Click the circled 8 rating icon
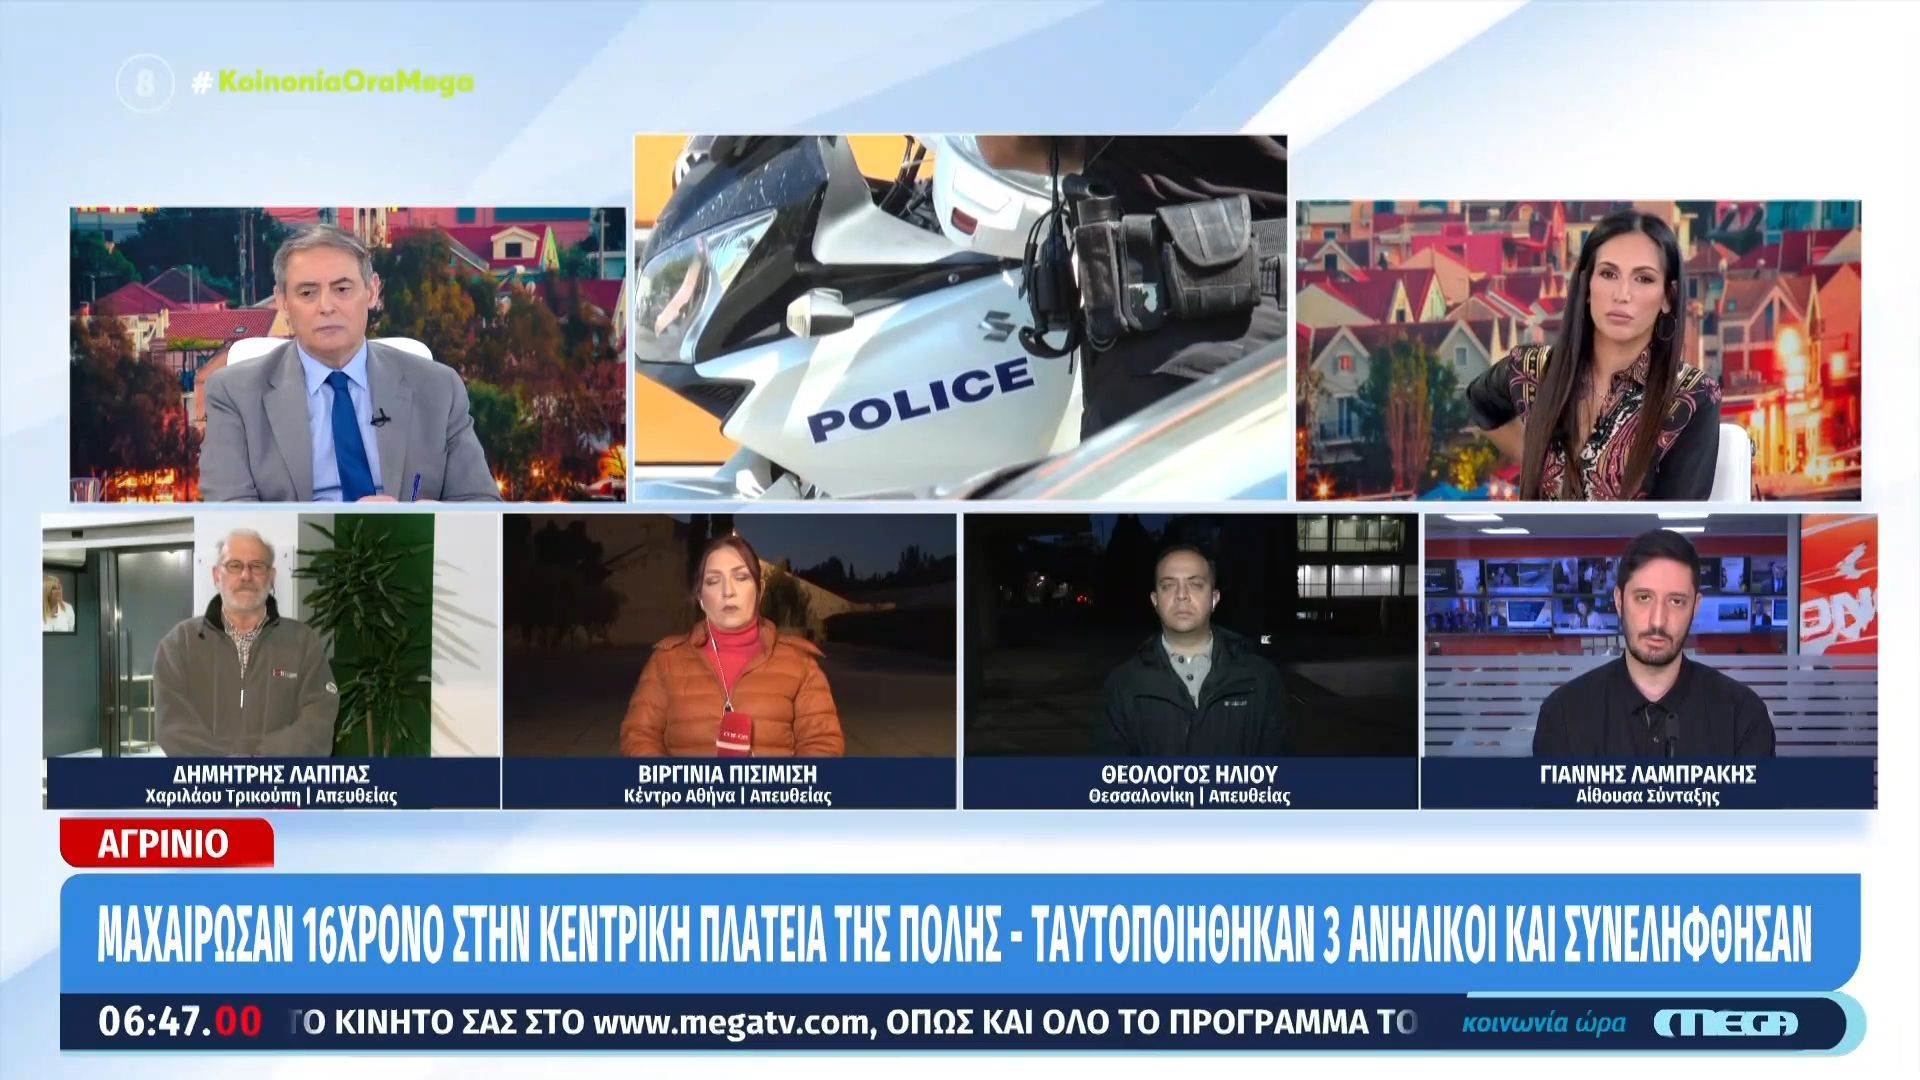The image size is (1920, 1080). click(146, 83)
